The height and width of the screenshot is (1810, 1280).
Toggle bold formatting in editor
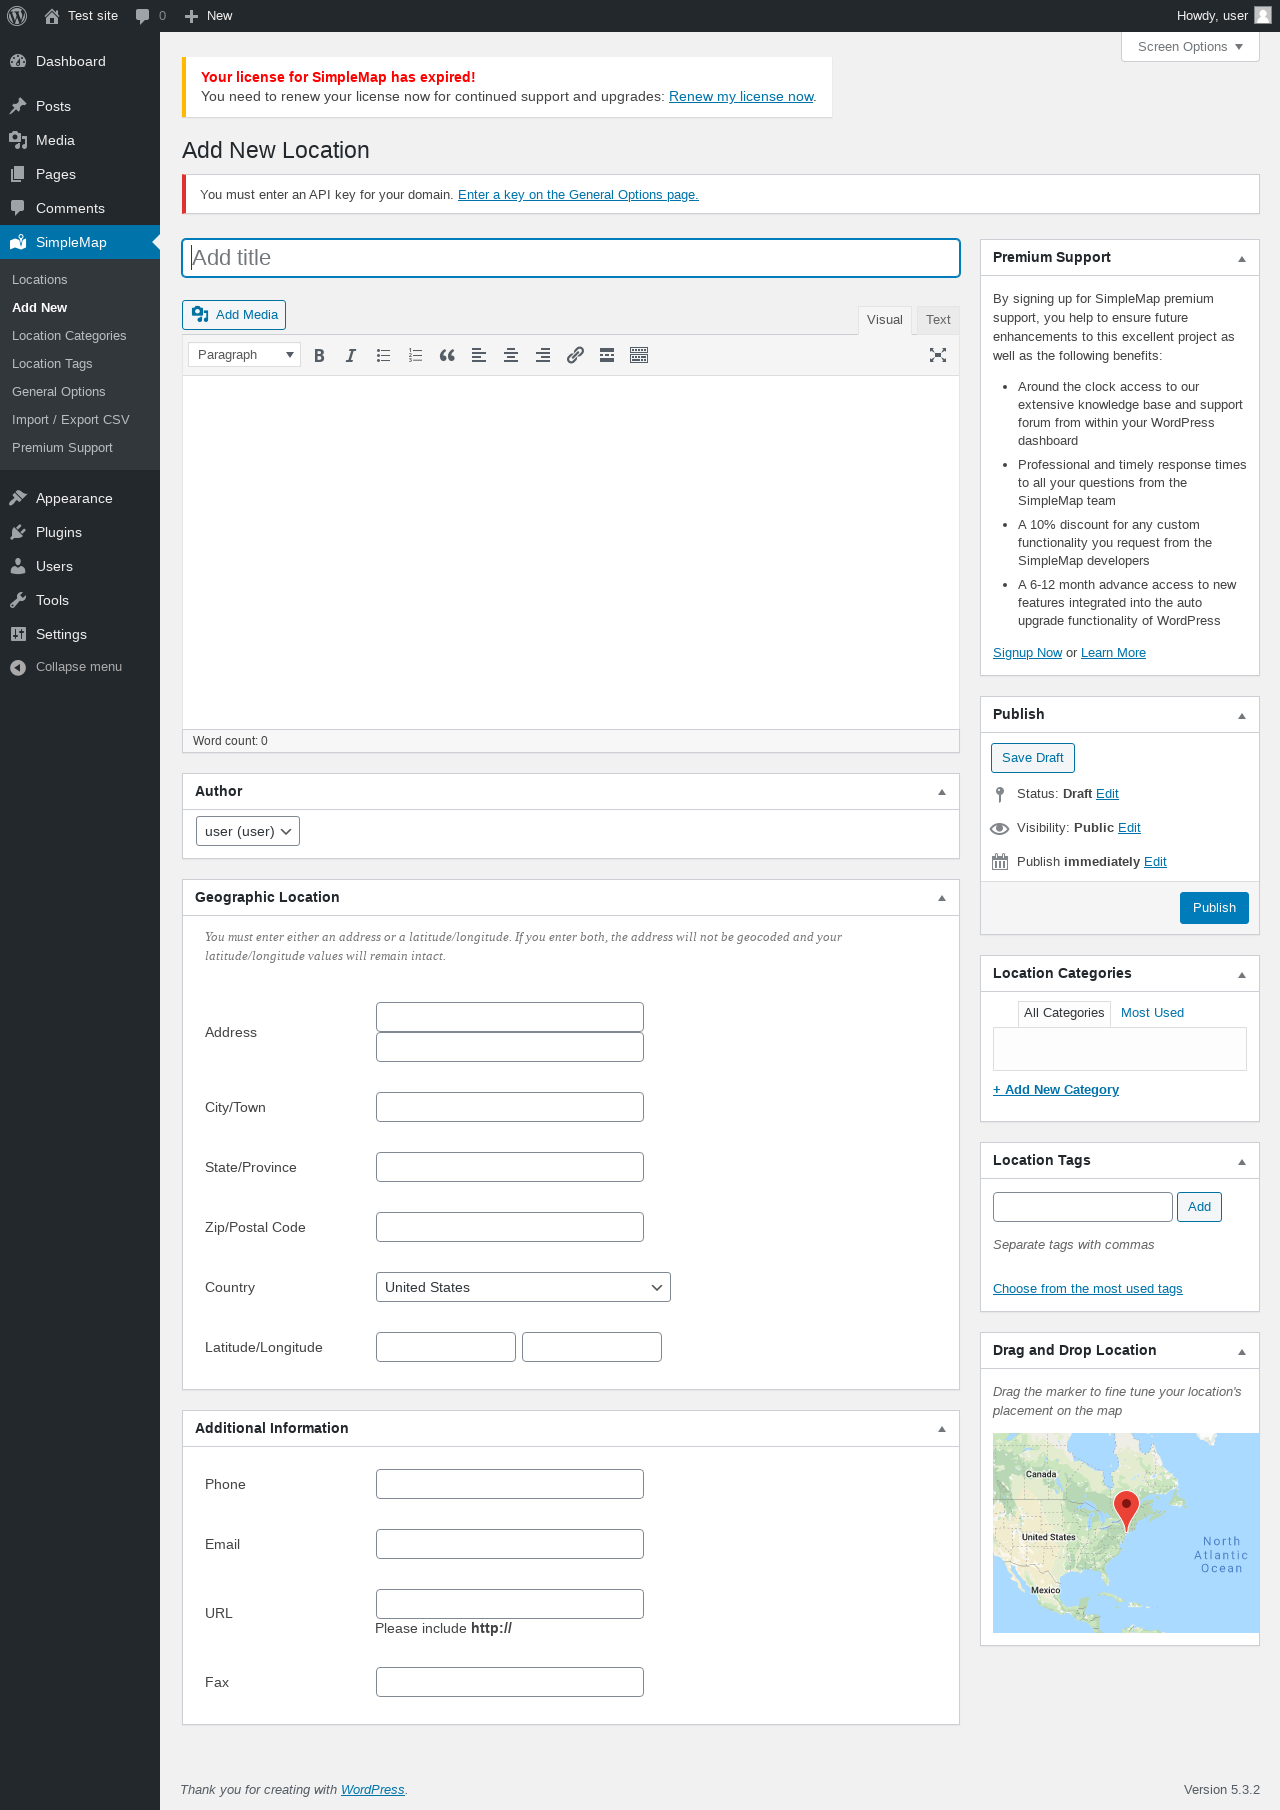(319, 355)
